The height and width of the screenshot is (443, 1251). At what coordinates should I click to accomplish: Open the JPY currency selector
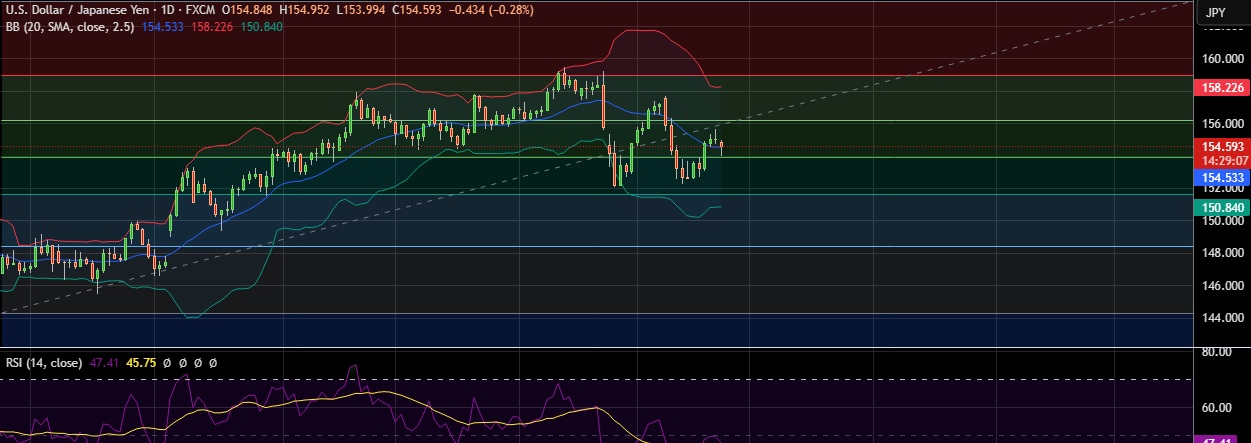1216,13
